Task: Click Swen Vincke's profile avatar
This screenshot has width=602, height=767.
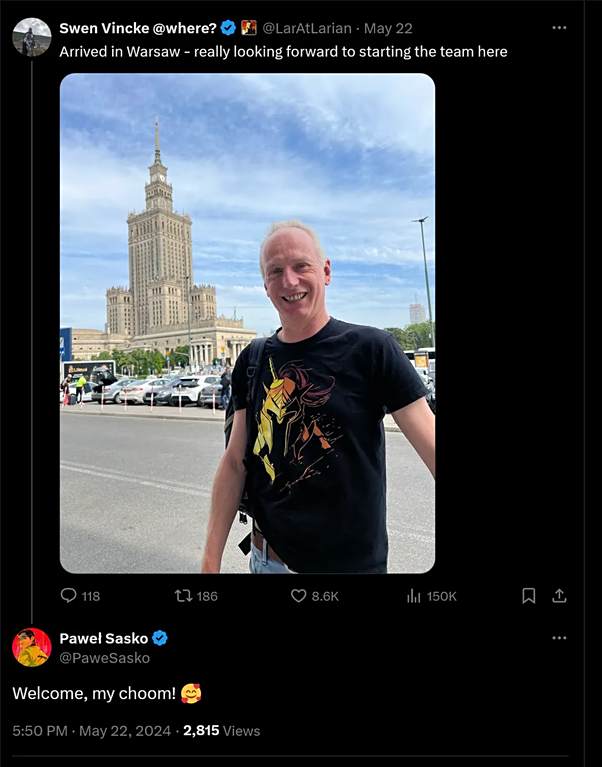Action: tap(32, 37)
